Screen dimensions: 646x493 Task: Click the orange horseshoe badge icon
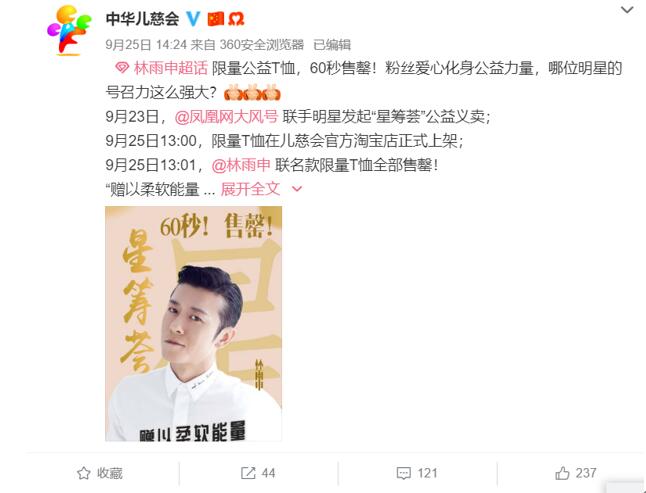[236, 19]
